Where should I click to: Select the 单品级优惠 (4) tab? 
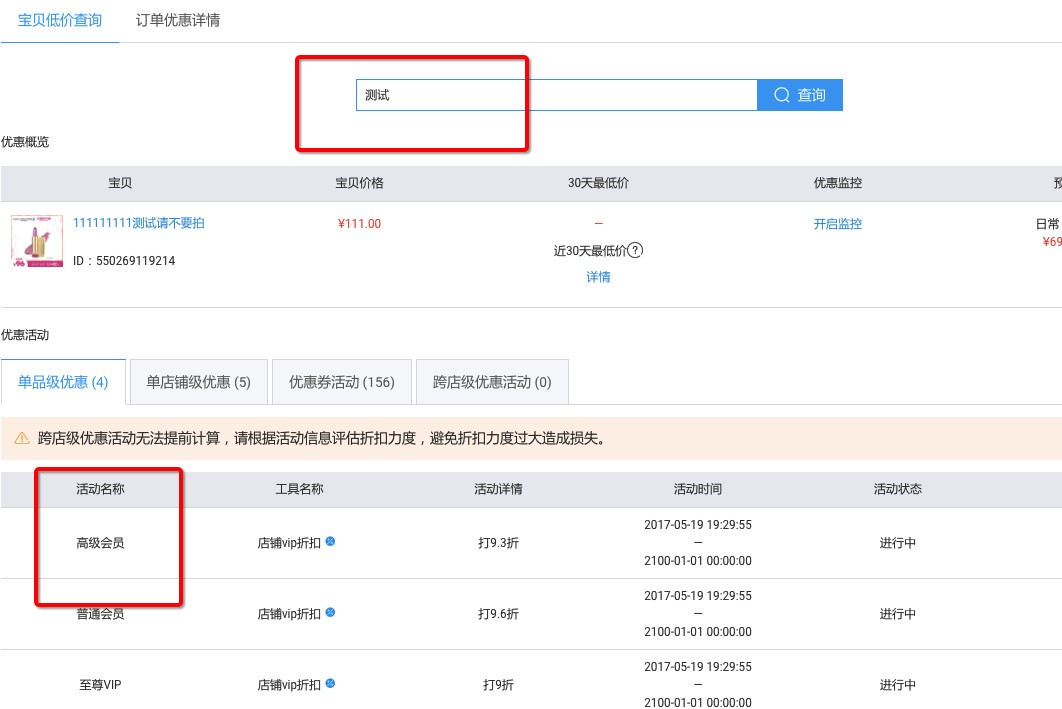pyautogui.click(x=63, y=382)
